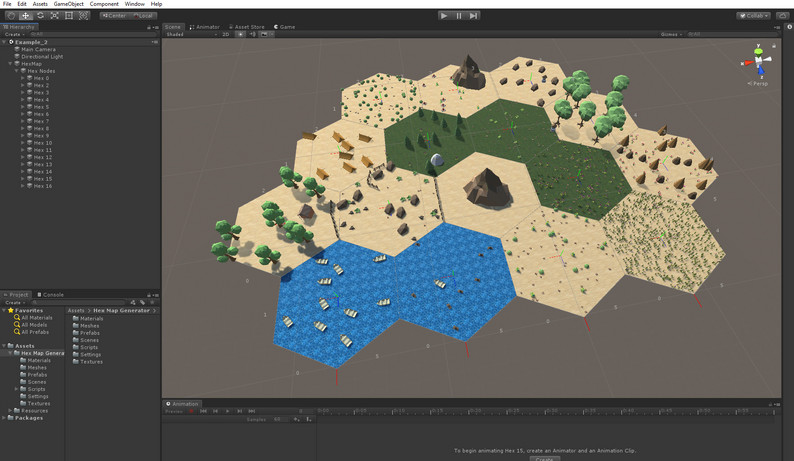
Task: Toggle scene audio in Scene toolbar
Action: [x=253, y=34]
